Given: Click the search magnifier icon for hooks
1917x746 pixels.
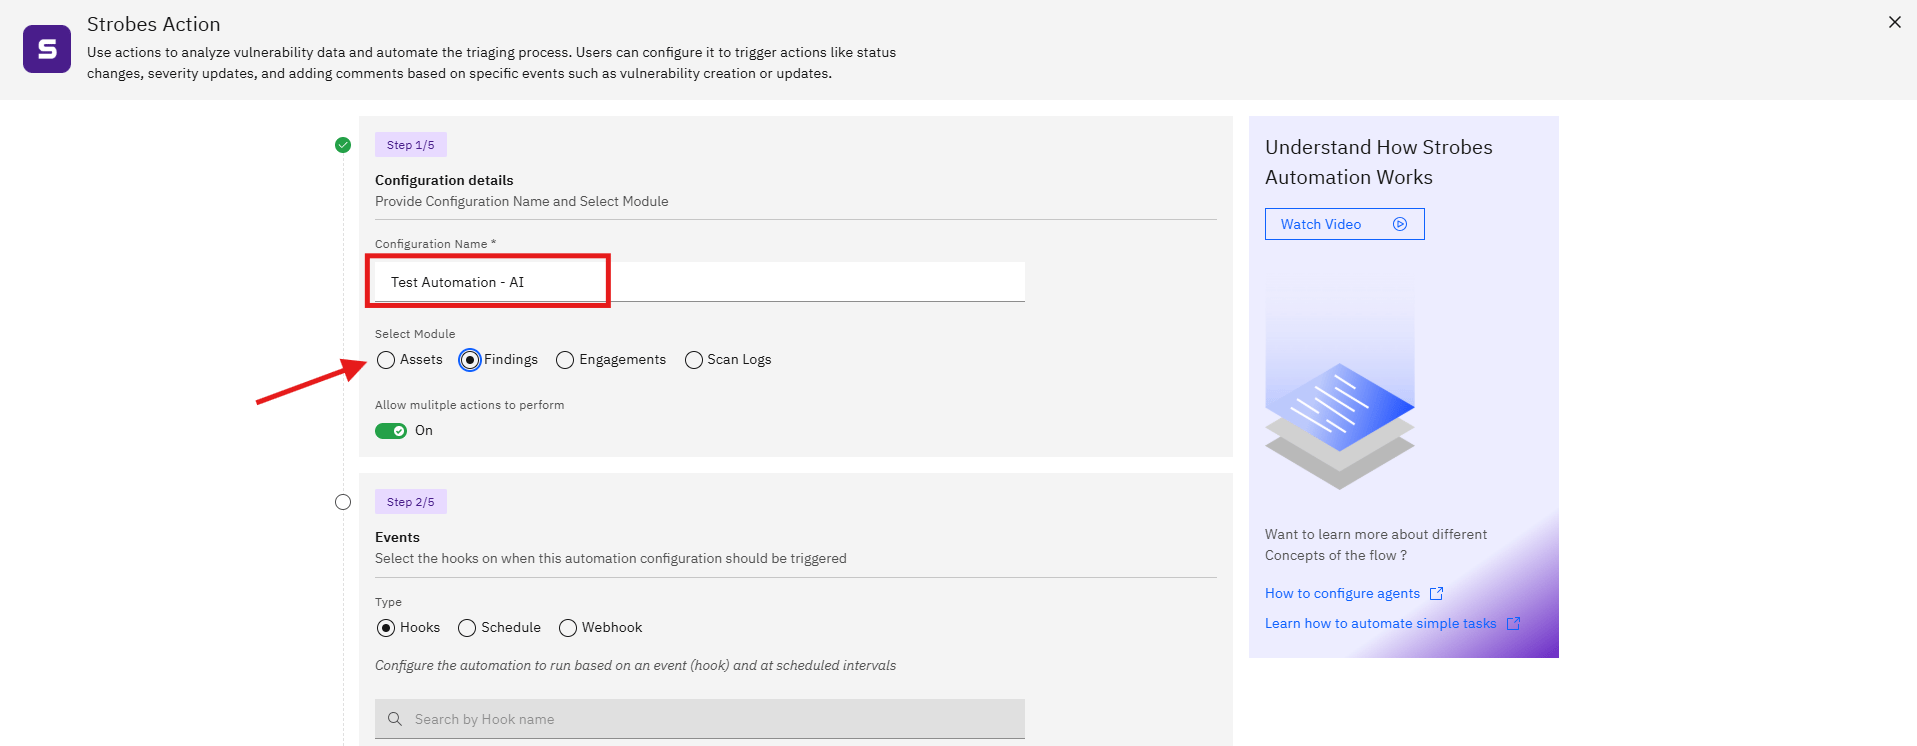Looking at the screenshot, I should pyautogui.click(x=395, y=719).
